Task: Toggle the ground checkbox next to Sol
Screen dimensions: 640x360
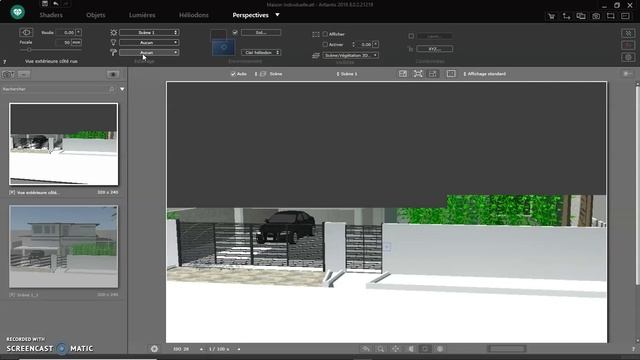Action: [x=235, y=32]
